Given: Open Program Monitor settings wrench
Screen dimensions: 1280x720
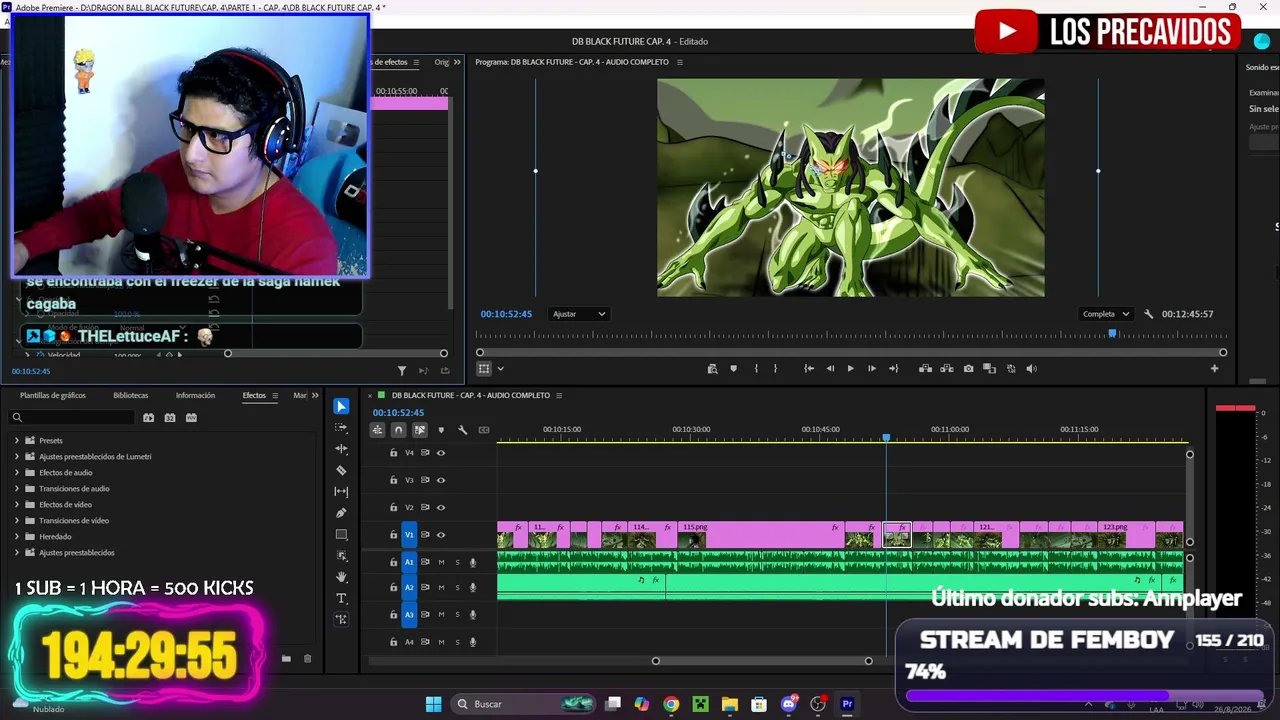Looking at the screenshot, I should coord(1148,314).
